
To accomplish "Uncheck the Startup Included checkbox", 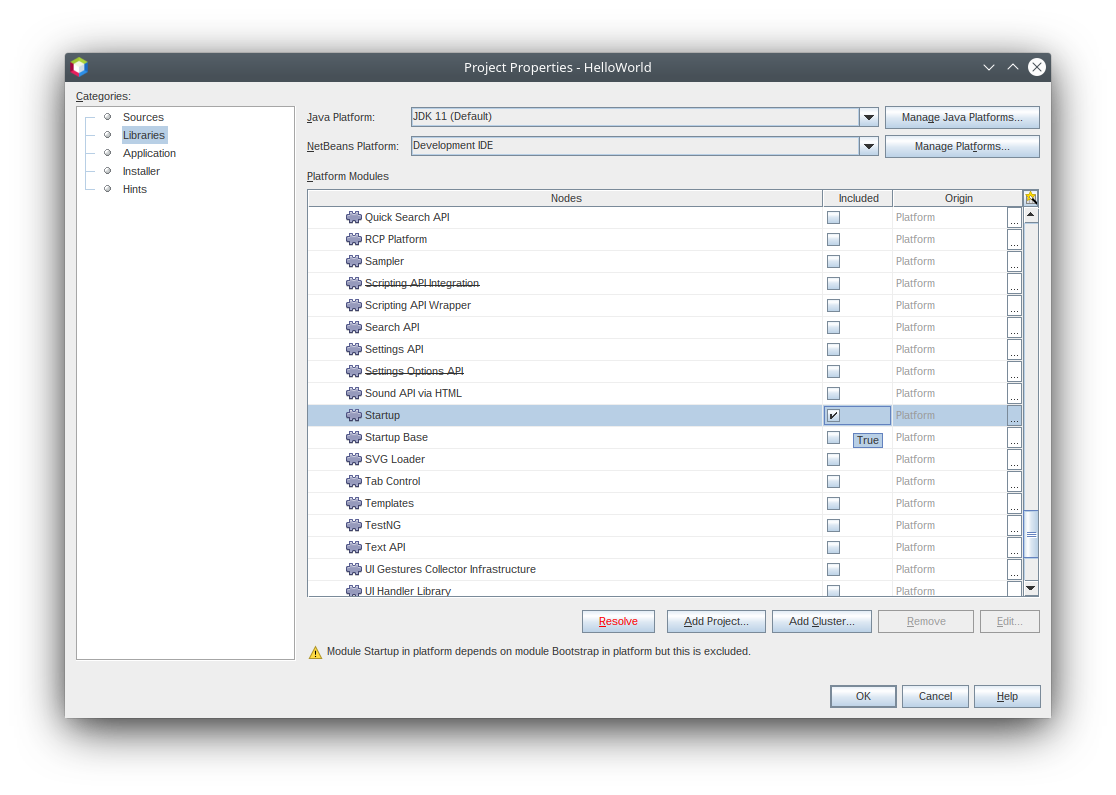I will 833,415.
